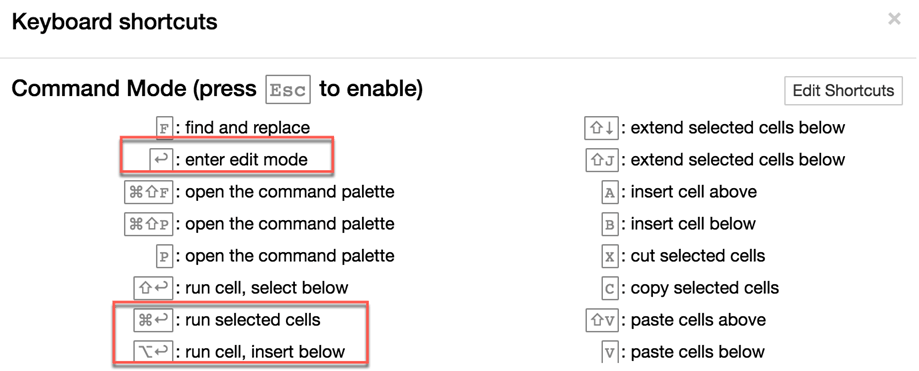Click the Cmd-Shift-F key icon for command palette
This screenshot has width=919, height=371.
[149, 192]
